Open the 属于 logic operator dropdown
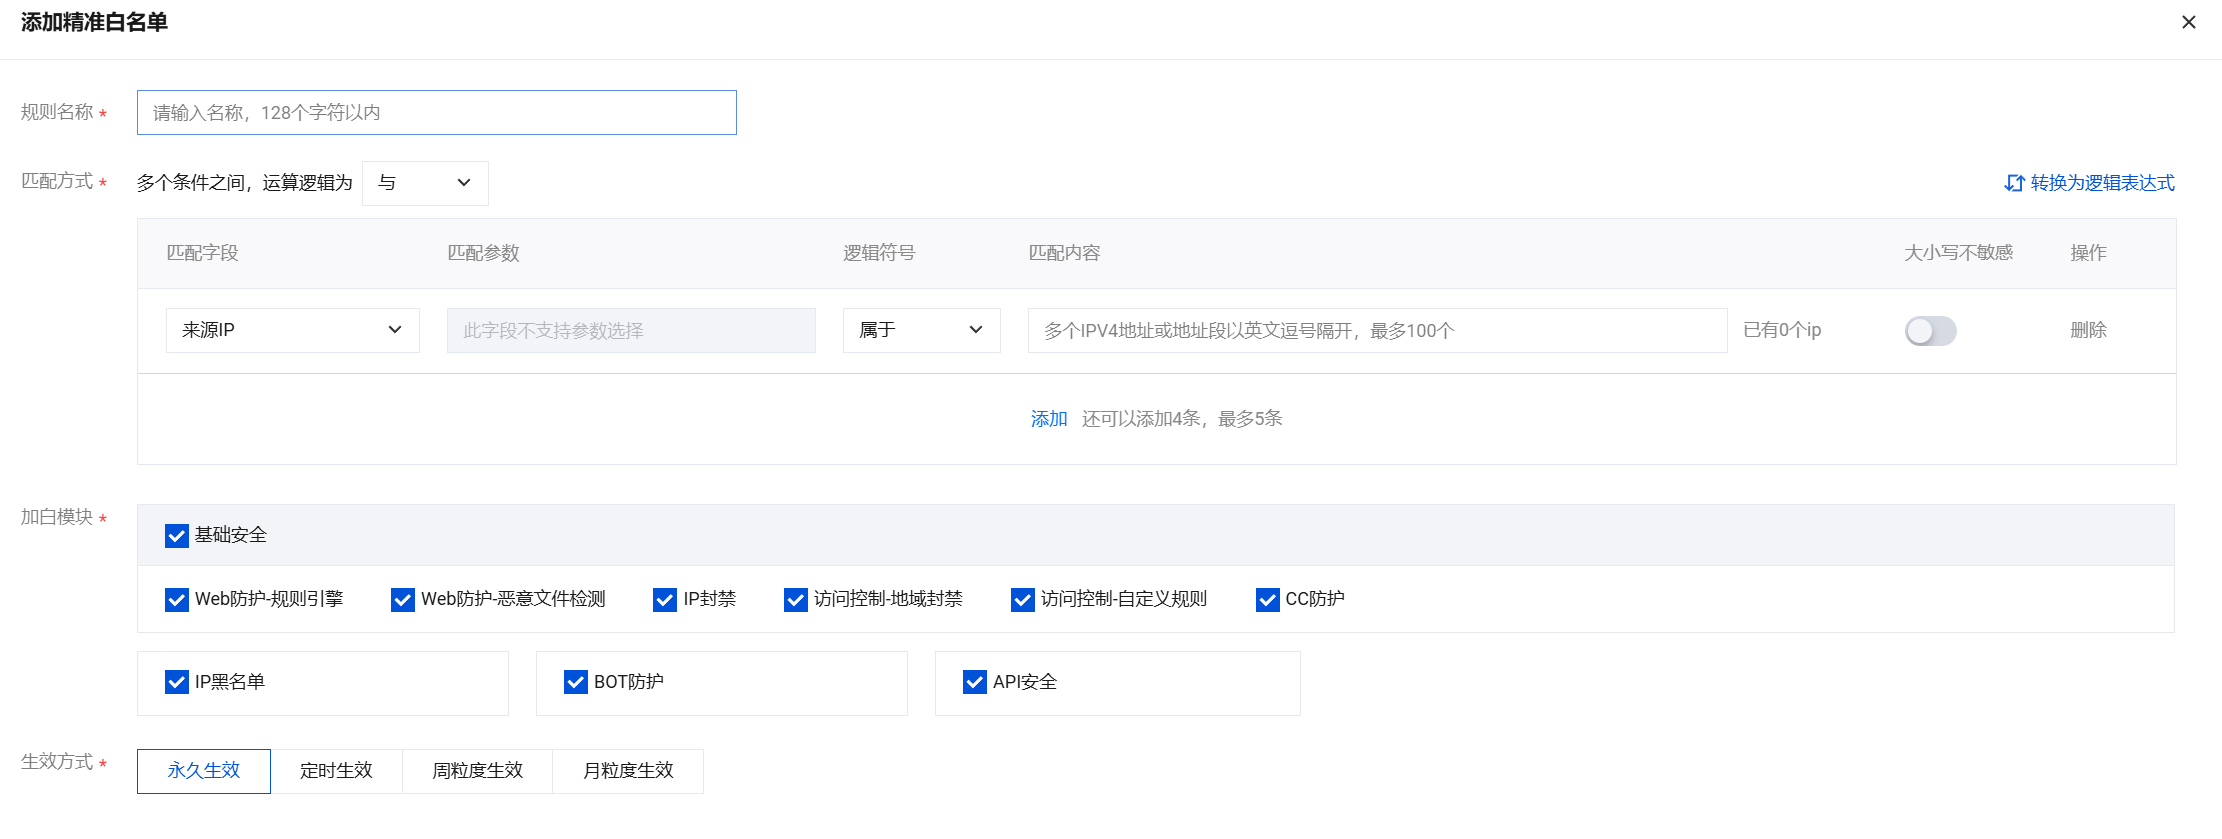 pos(921,330)
